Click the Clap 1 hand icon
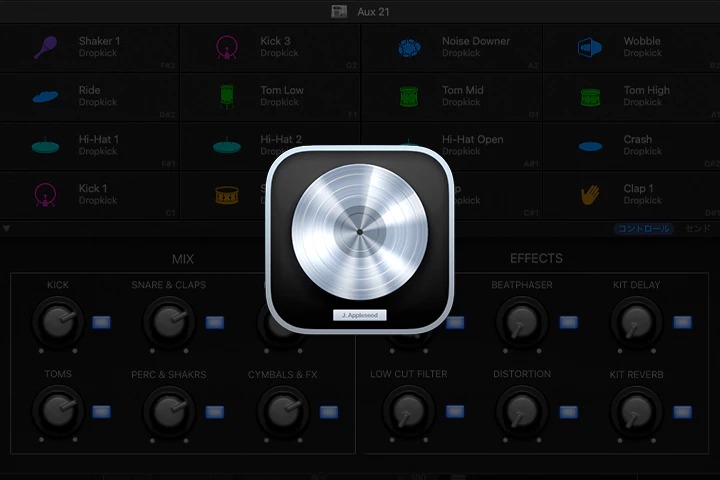 coord(590,195)
